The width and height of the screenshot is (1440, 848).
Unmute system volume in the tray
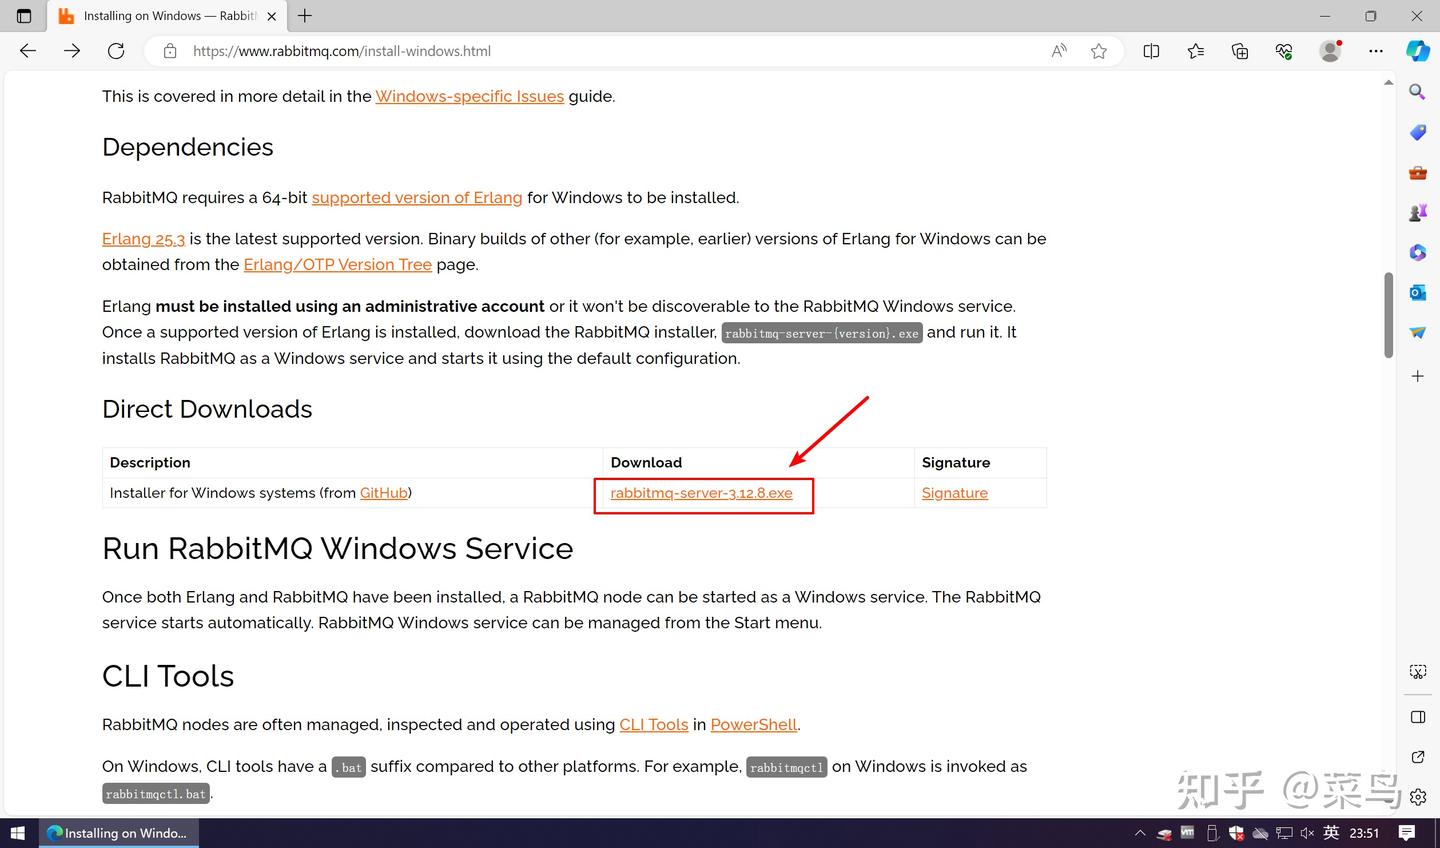1307,832
